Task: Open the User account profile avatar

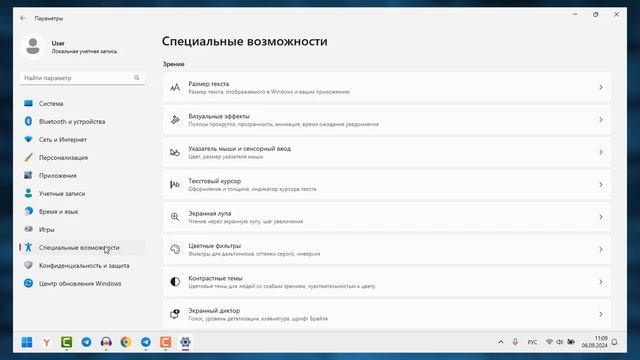Action: coord(33,46)
